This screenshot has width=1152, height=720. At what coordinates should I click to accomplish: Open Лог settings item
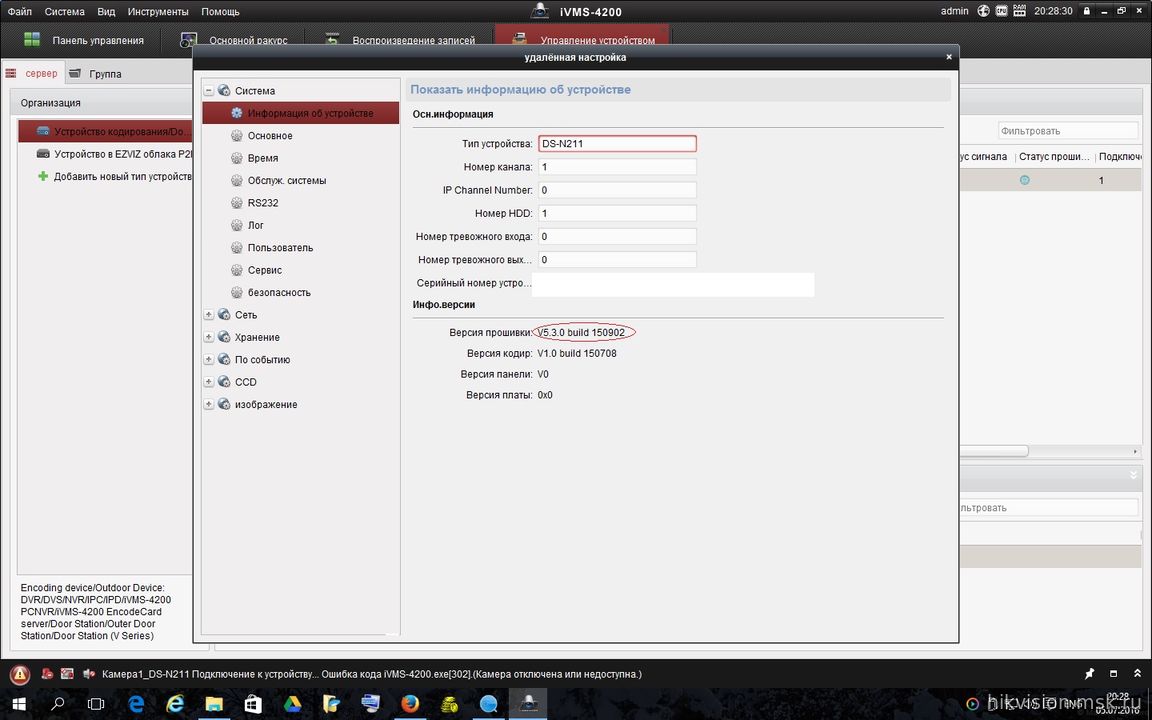pos(255,226)
